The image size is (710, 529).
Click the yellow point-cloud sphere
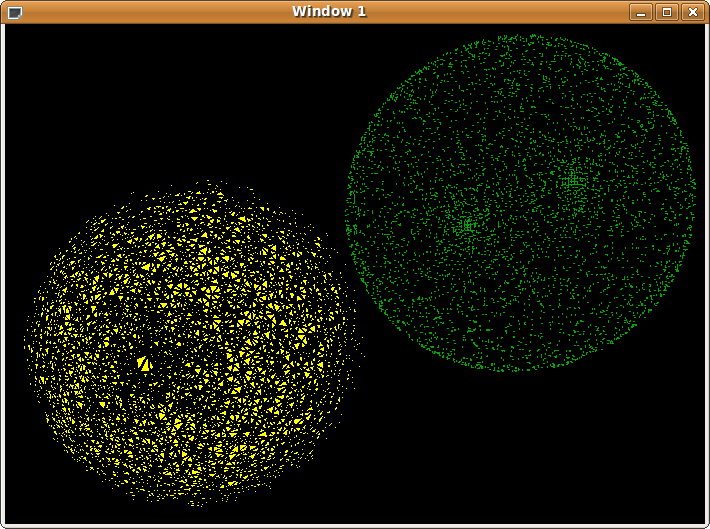(192, 343)
